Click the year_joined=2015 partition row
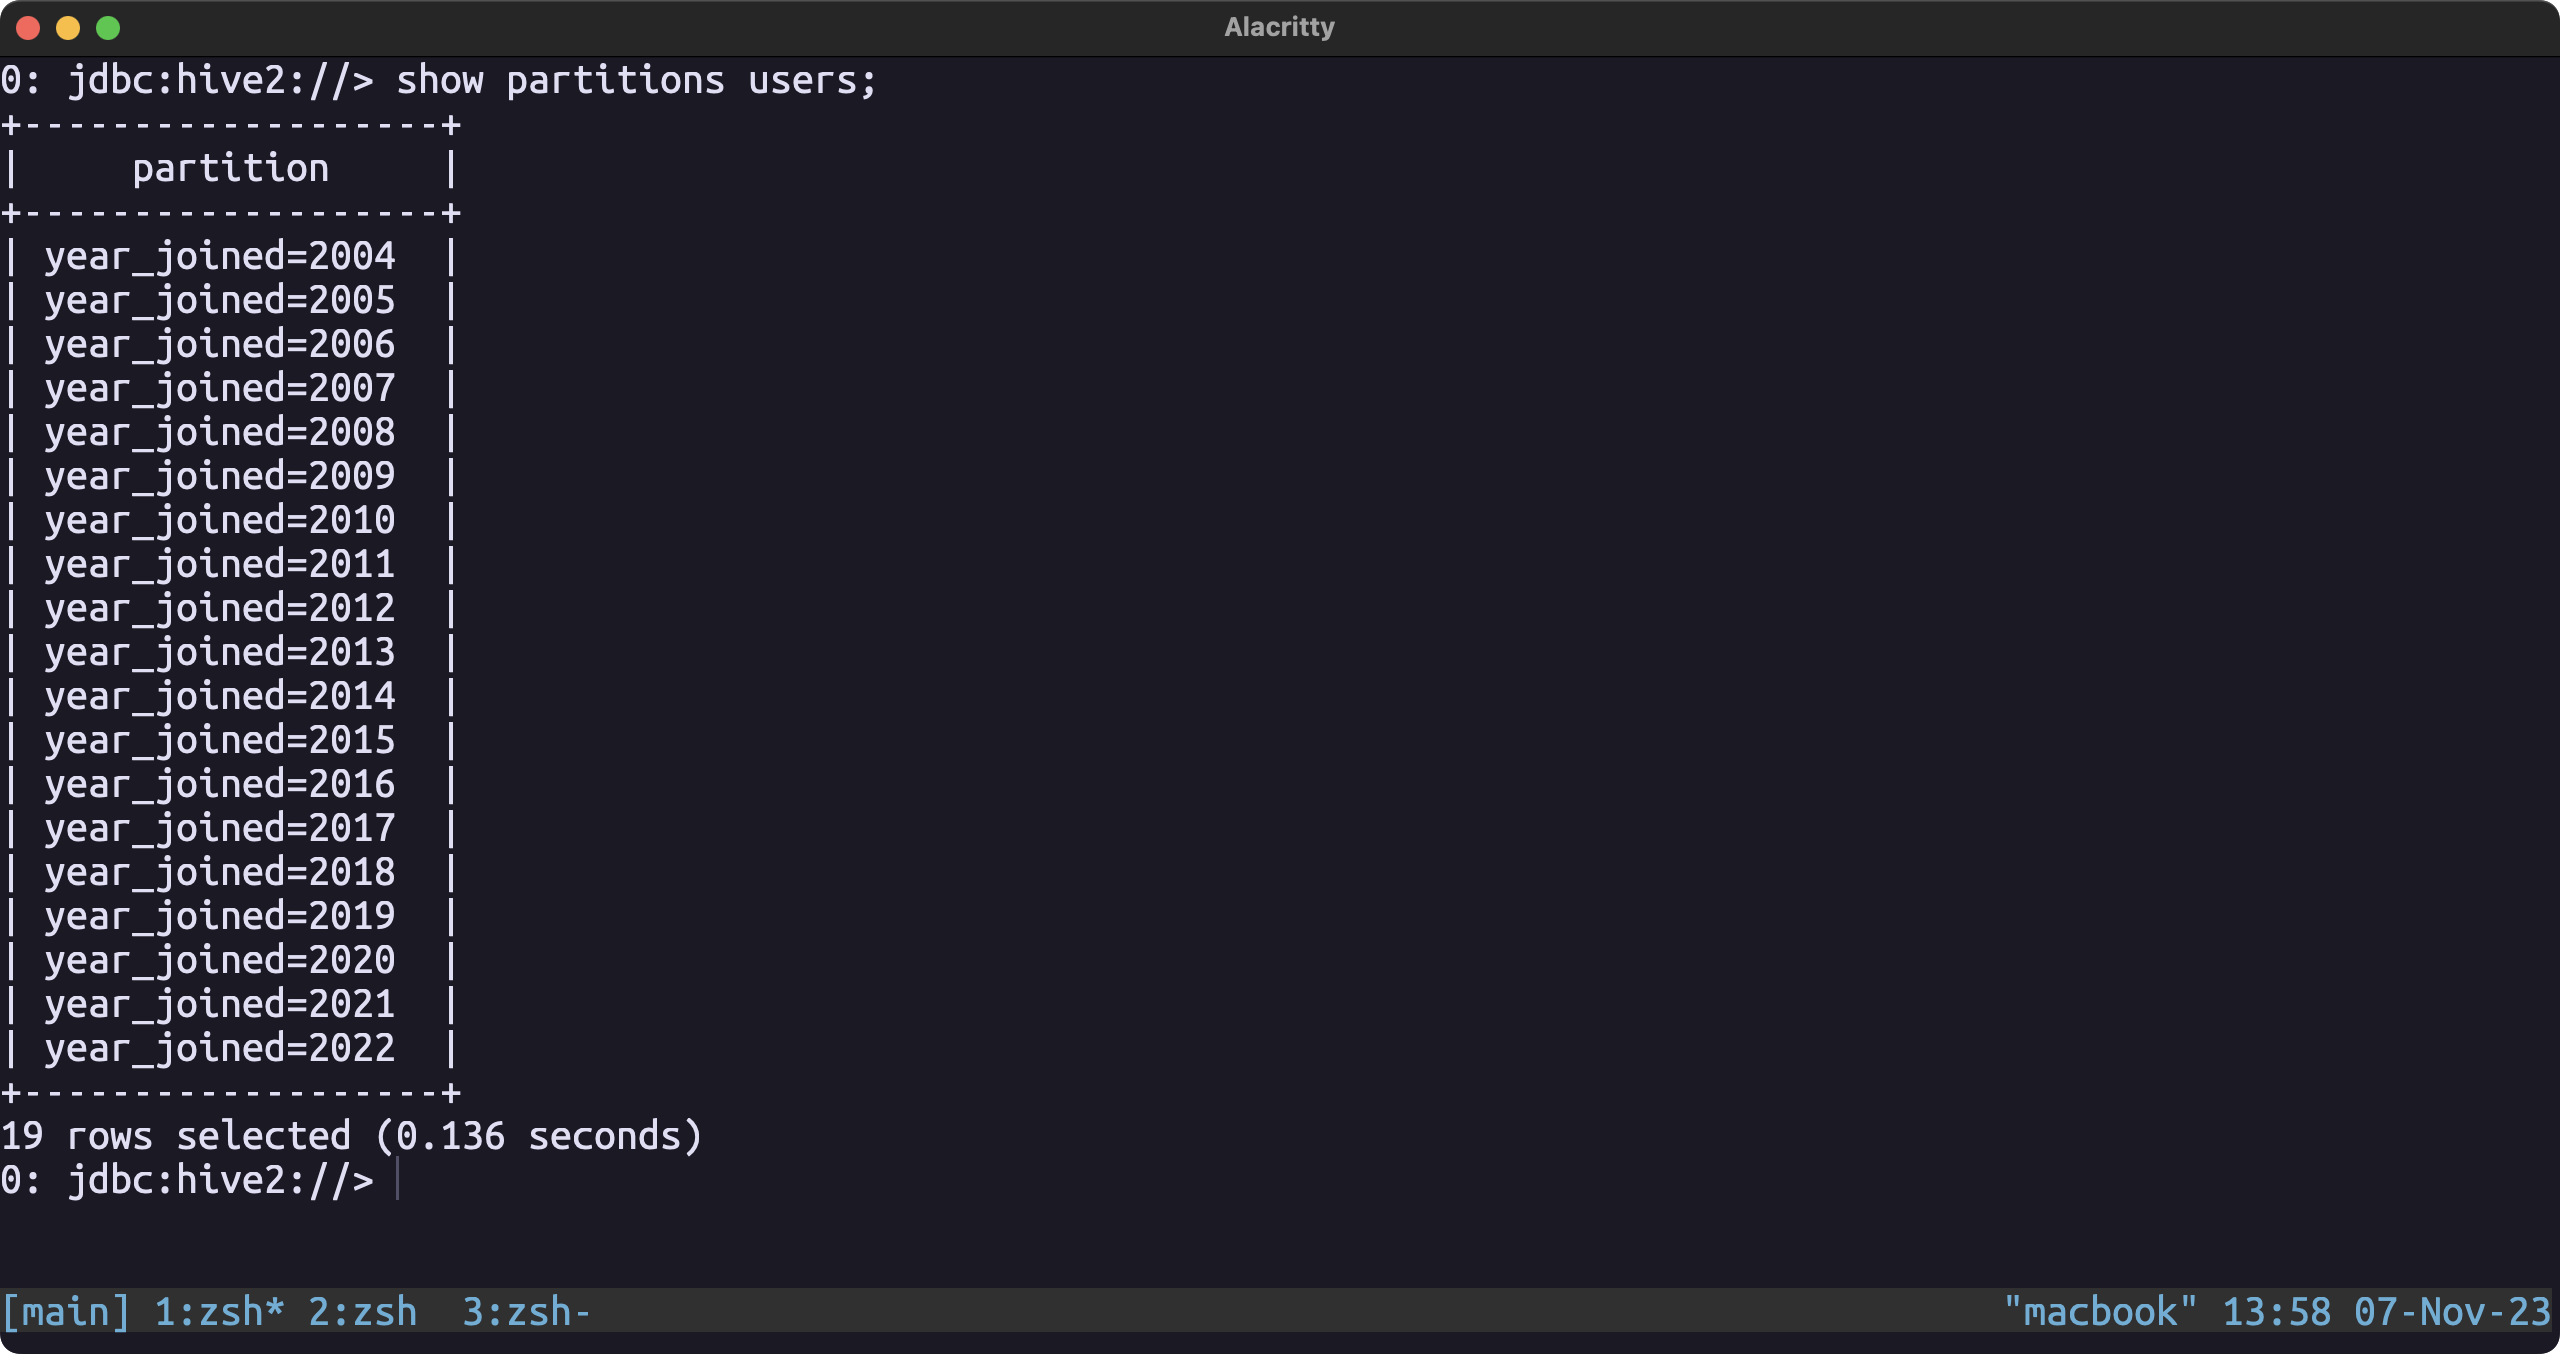Image resolution: width=2560 pixels, height=1354 pixels. (x=220, y=741)
